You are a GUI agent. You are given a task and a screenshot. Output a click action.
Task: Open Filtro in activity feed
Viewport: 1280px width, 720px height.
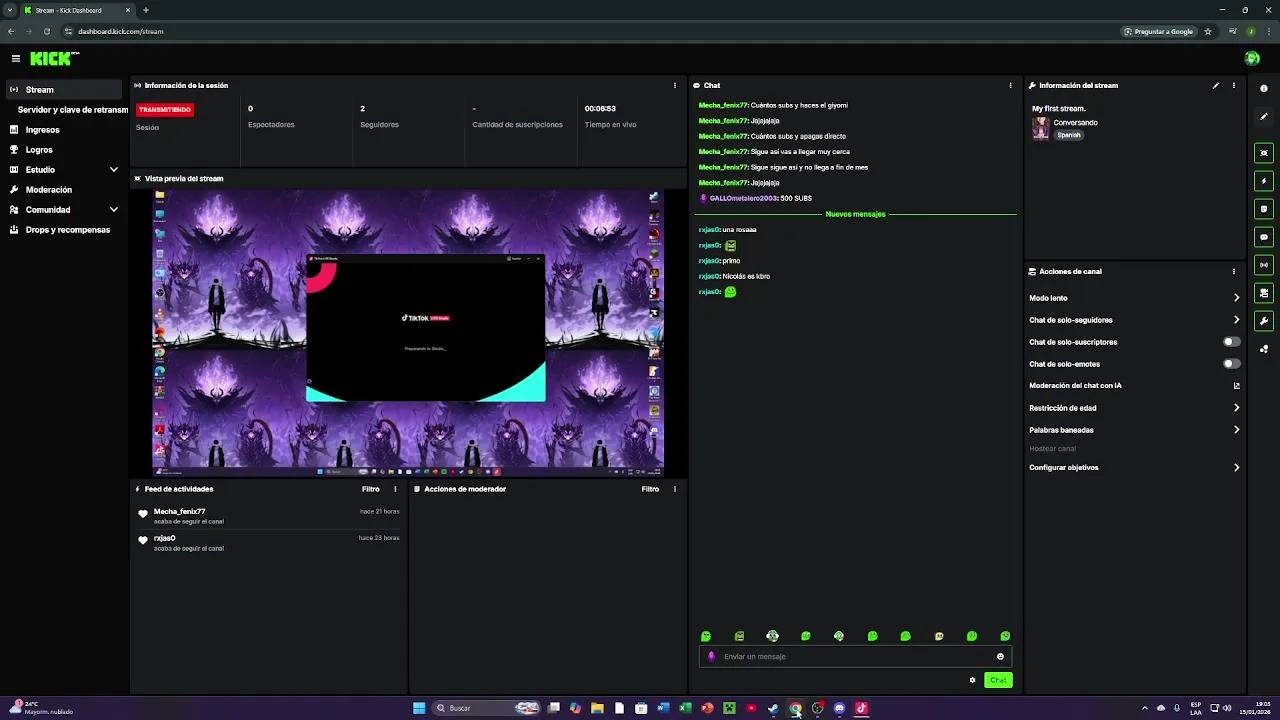pyautogui.click(x=371, y=490)
